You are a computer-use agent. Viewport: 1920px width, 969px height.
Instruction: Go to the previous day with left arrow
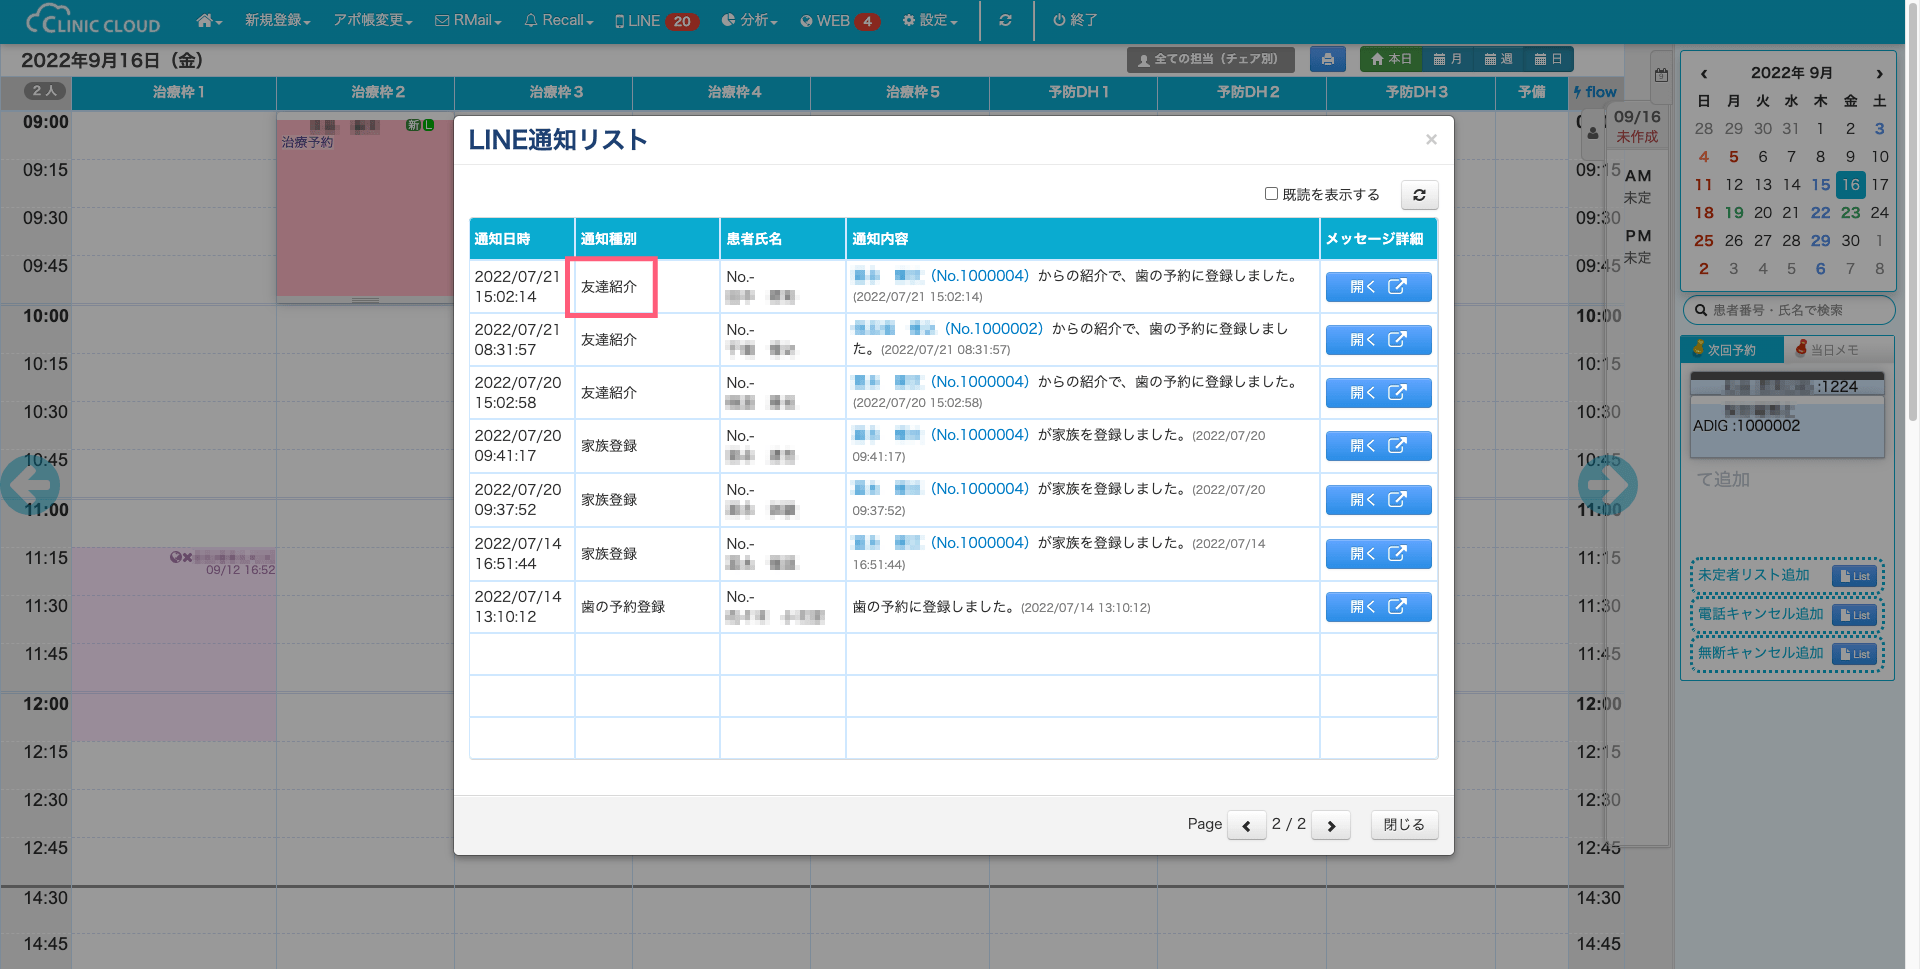(x=31, y=485)
